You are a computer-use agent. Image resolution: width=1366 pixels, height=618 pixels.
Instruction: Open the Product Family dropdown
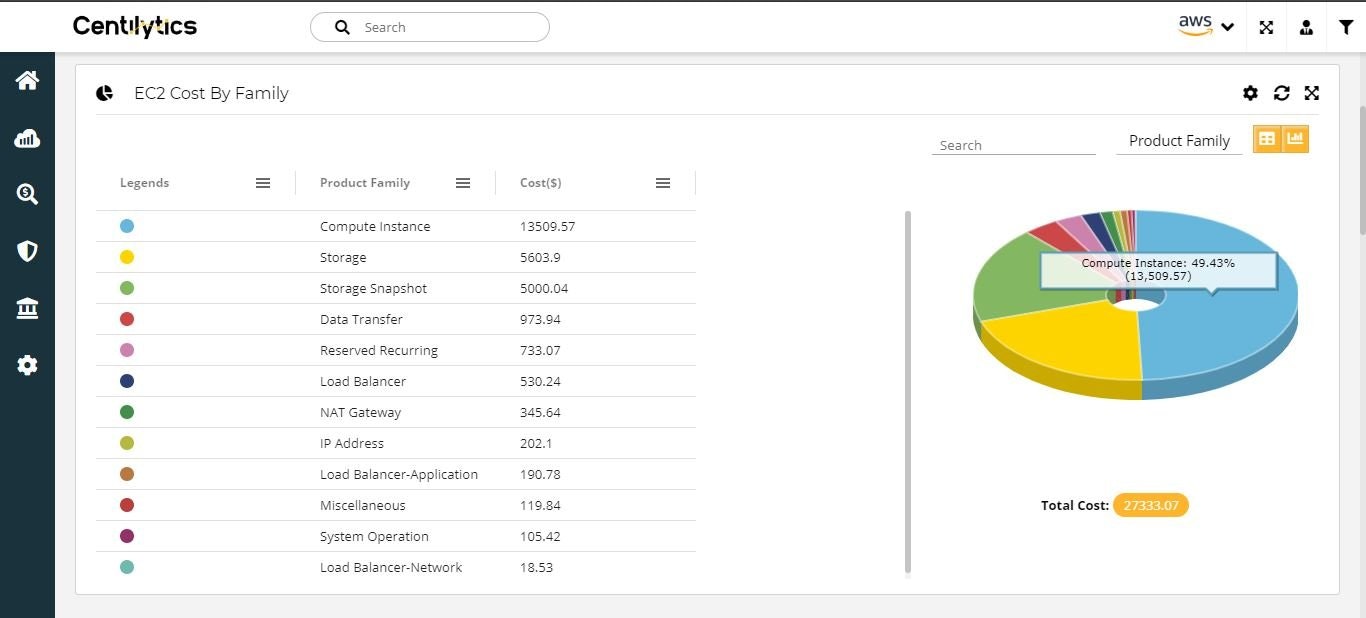click(1179, 140)
